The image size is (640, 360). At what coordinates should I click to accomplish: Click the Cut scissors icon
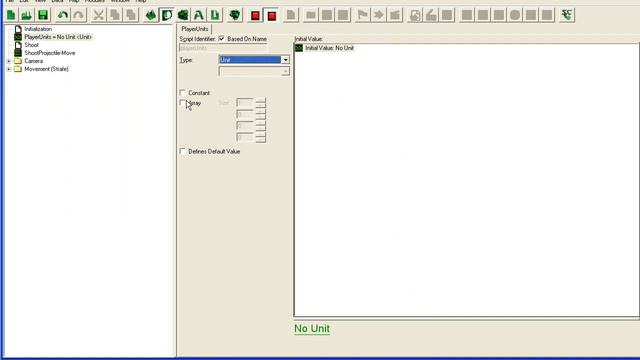(98, 16)
